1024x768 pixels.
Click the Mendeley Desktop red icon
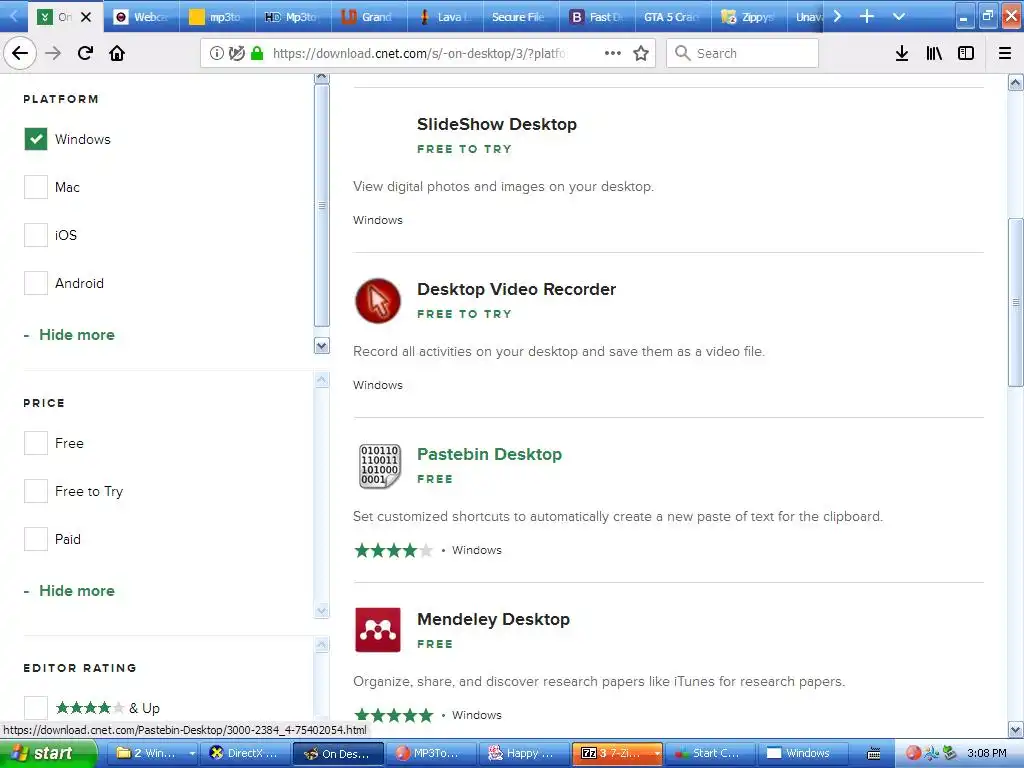click(377, 630)
